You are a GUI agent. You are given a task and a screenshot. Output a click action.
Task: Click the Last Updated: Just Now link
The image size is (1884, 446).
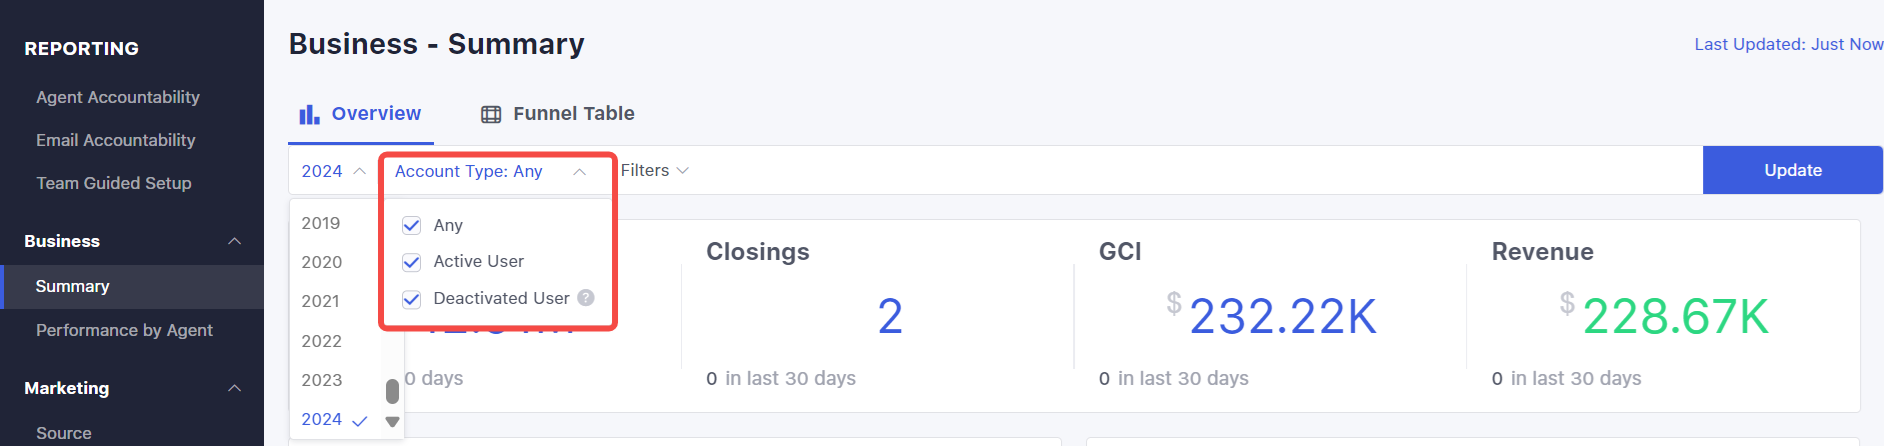[x=1788, y=44]
